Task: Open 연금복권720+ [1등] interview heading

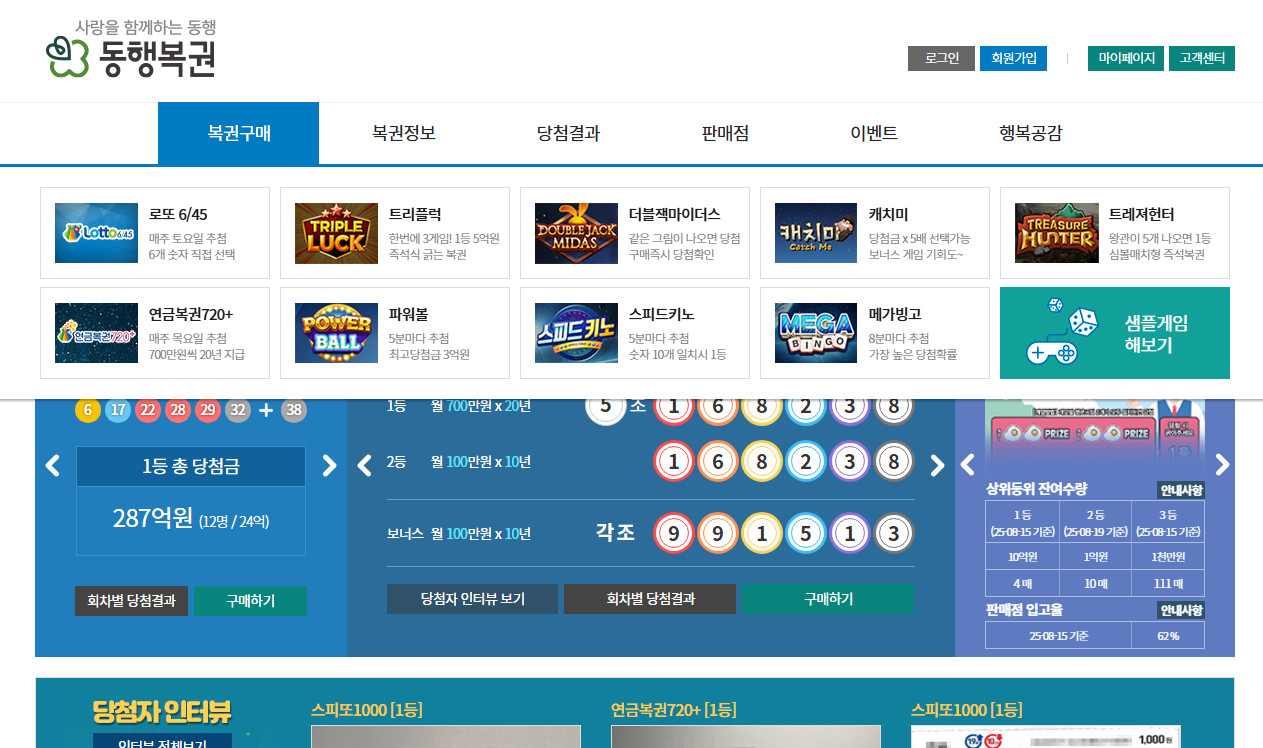Action: (674, 710)
